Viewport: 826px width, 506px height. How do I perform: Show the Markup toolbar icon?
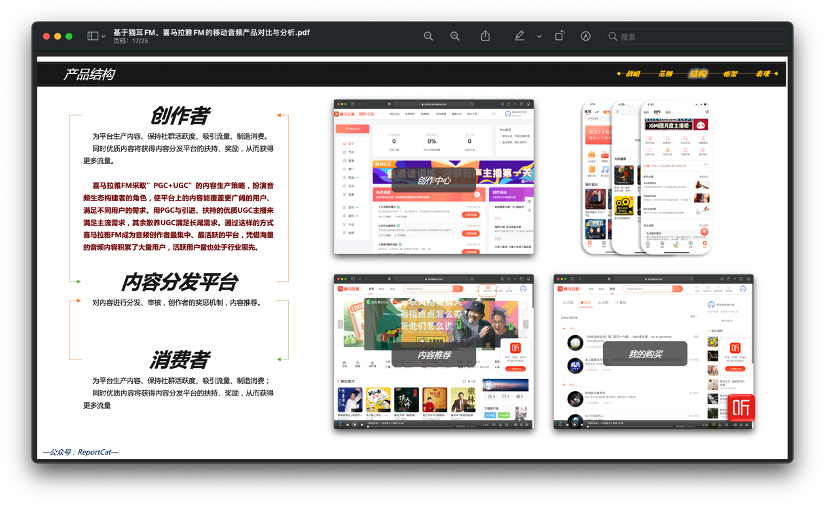tap(585, 36)
